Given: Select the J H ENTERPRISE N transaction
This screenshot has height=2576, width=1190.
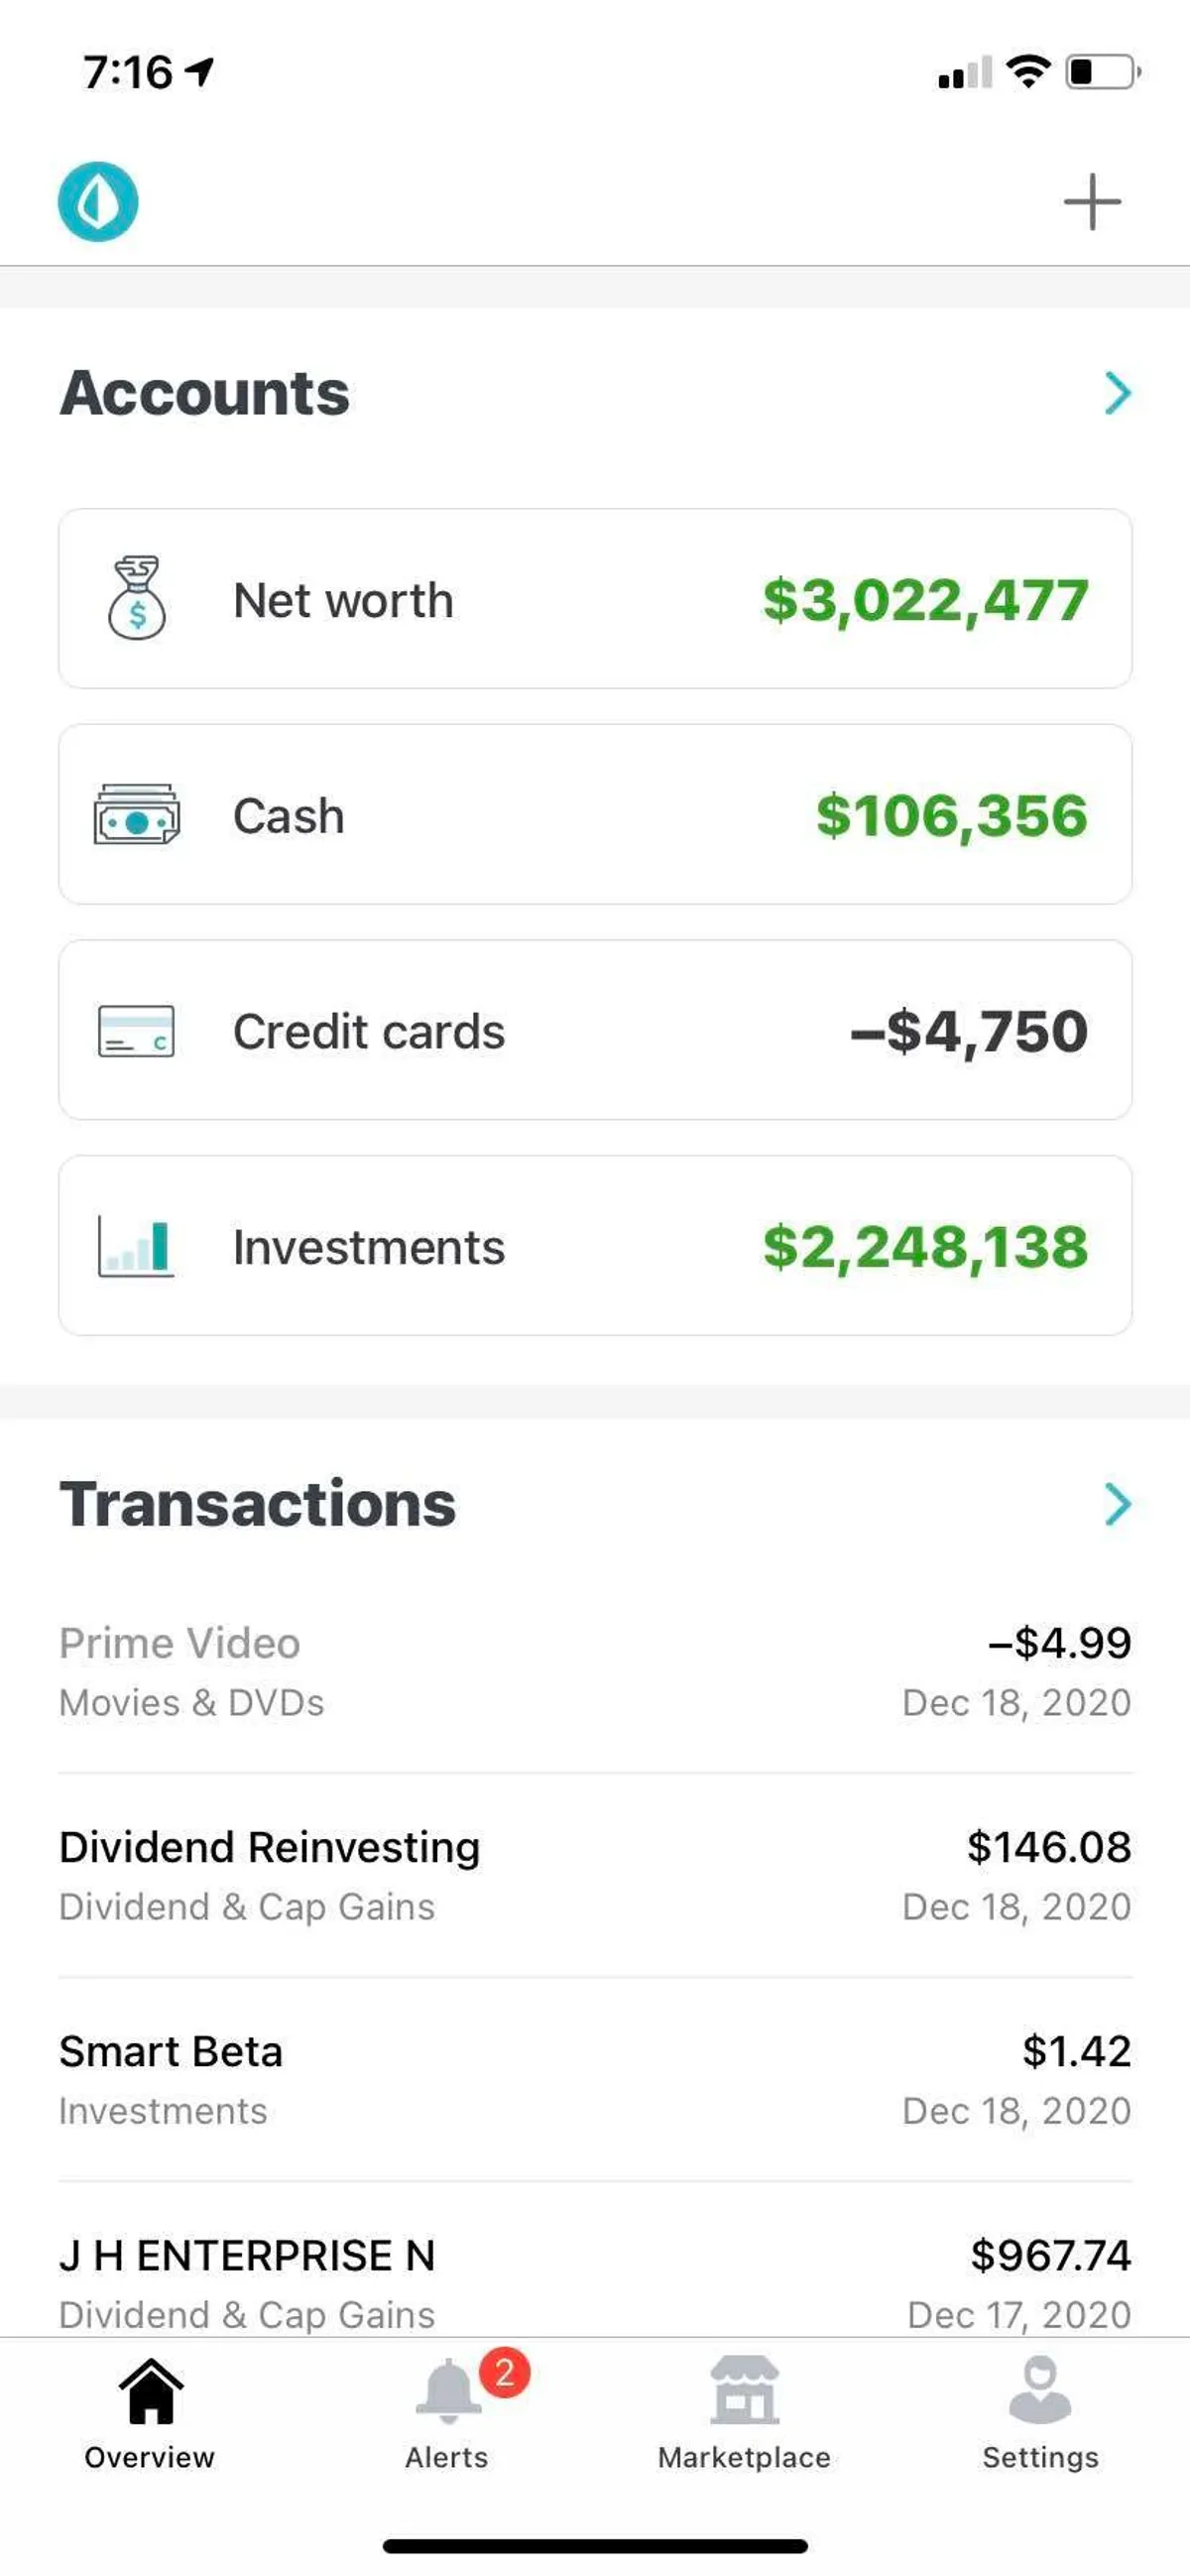Looking at the screenshot, I should [x=595, y=2282].
